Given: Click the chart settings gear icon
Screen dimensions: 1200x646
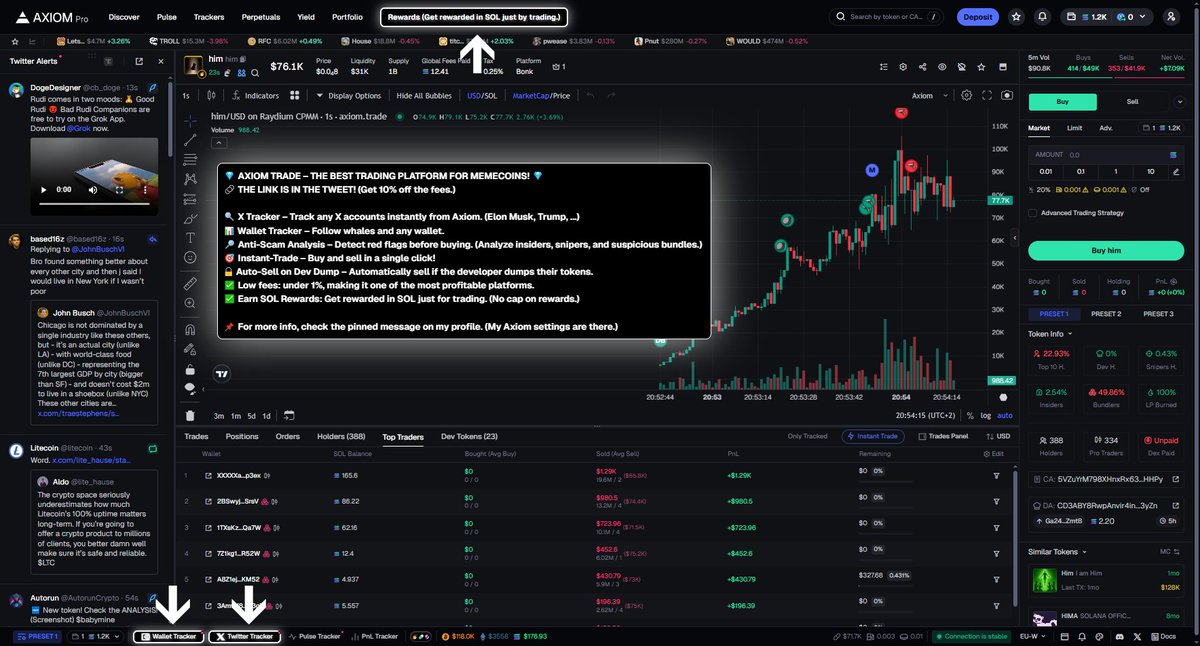Looking at the screenshot, I should click(966, 96).
